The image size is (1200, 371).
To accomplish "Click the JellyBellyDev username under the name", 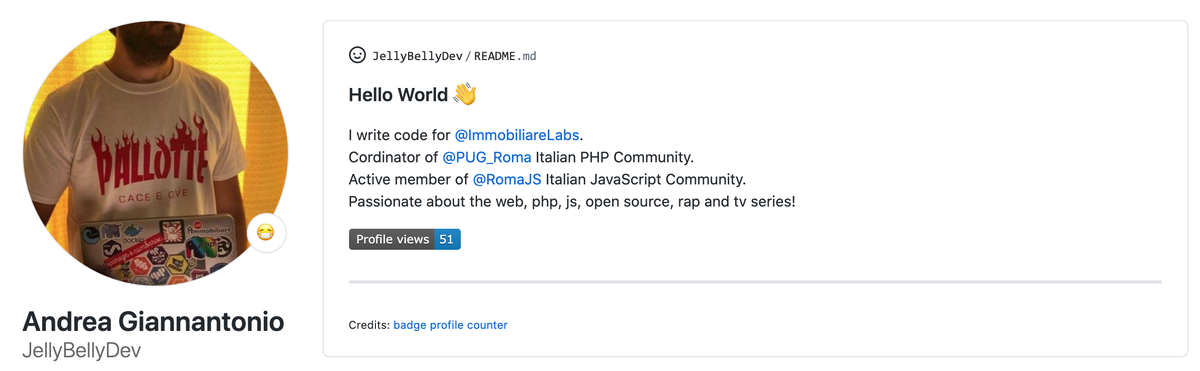I will [81, 351].
